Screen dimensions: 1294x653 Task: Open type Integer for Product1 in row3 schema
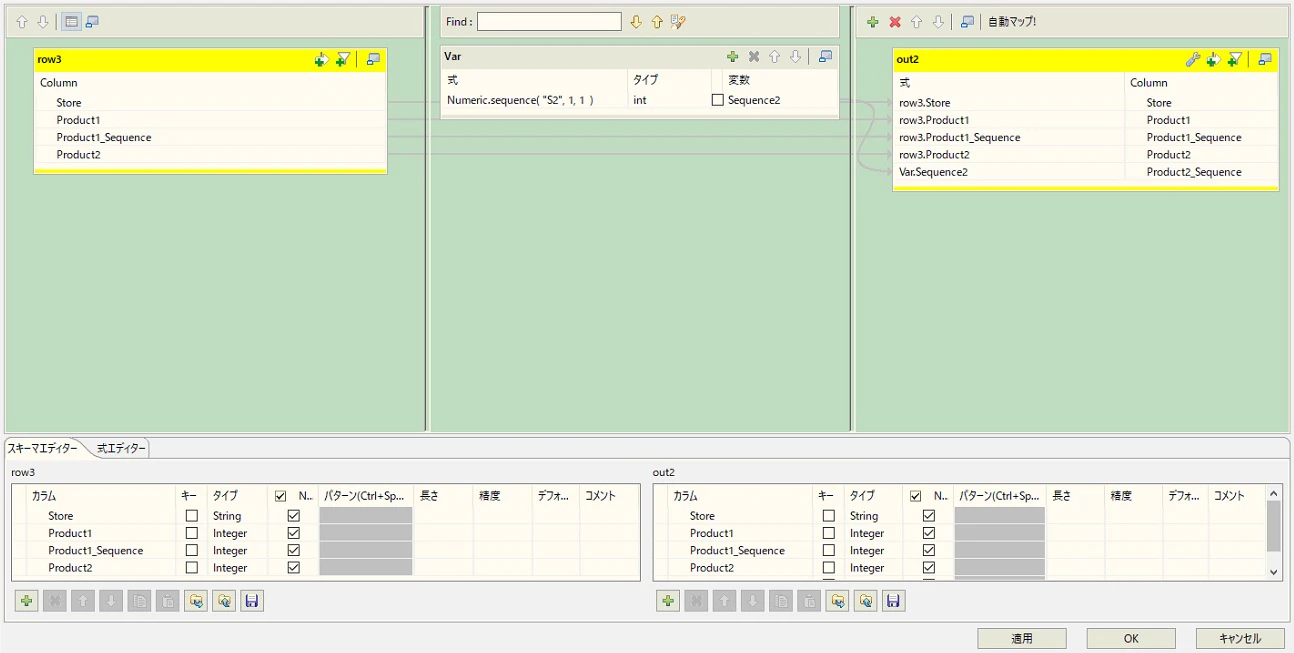click(x=237, y=533)
